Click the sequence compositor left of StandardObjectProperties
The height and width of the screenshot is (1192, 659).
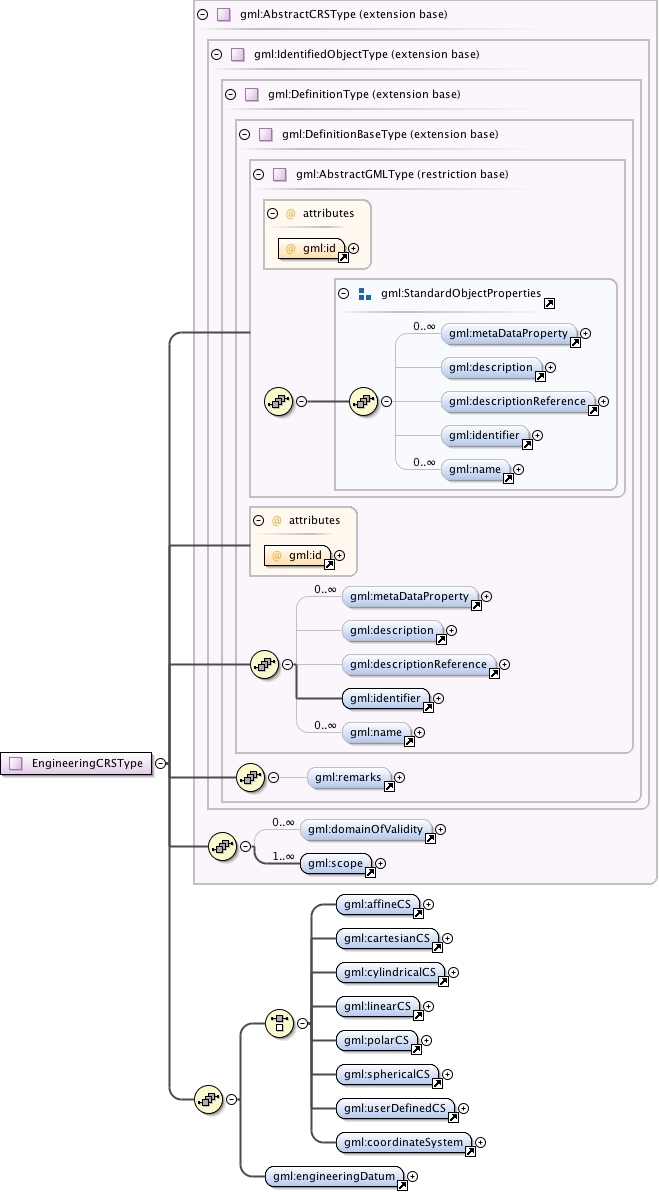pyautogui.click(x=279, y=401)
